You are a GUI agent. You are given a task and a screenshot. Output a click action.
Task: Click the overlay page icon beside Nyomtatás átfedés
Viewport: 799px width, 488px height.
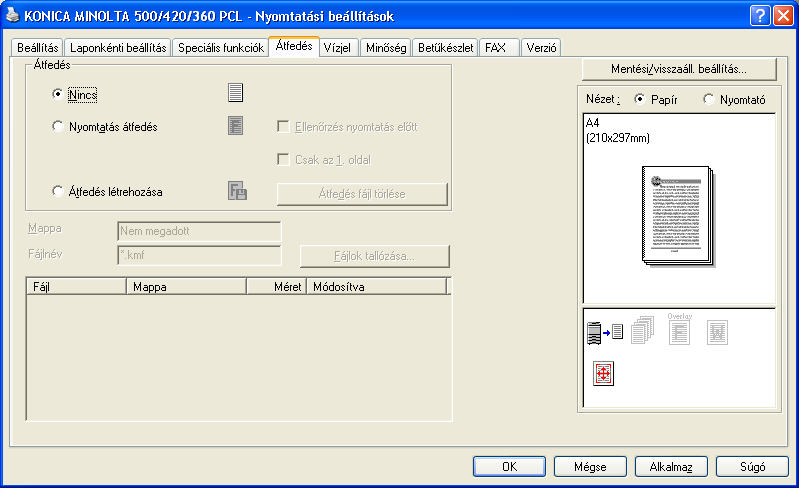pos(235,126)
